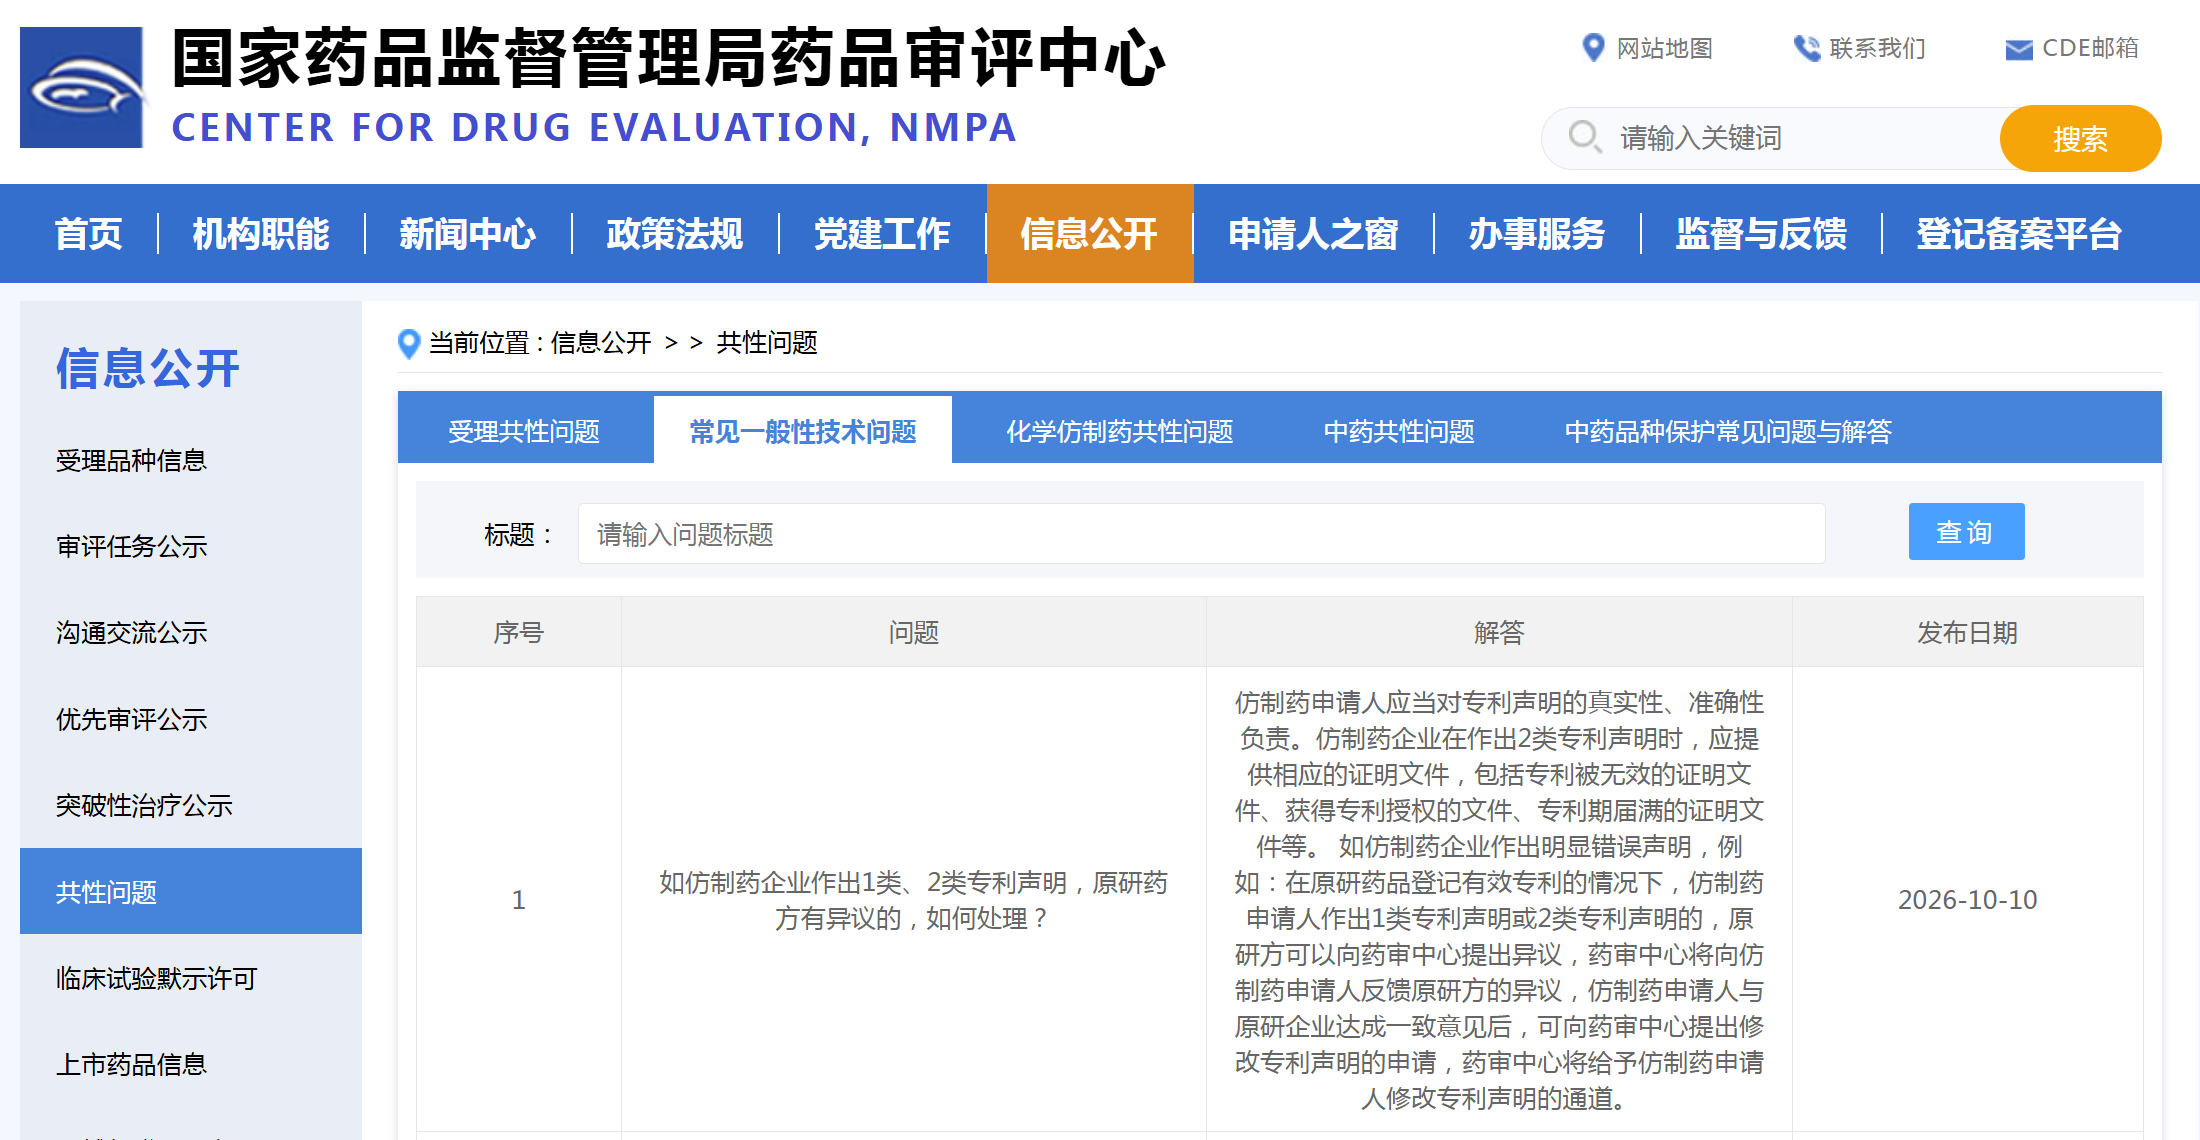Open CDE邮箱 link
This screenshot has height=1140, width=2200.
click(x=2090, y=48)
